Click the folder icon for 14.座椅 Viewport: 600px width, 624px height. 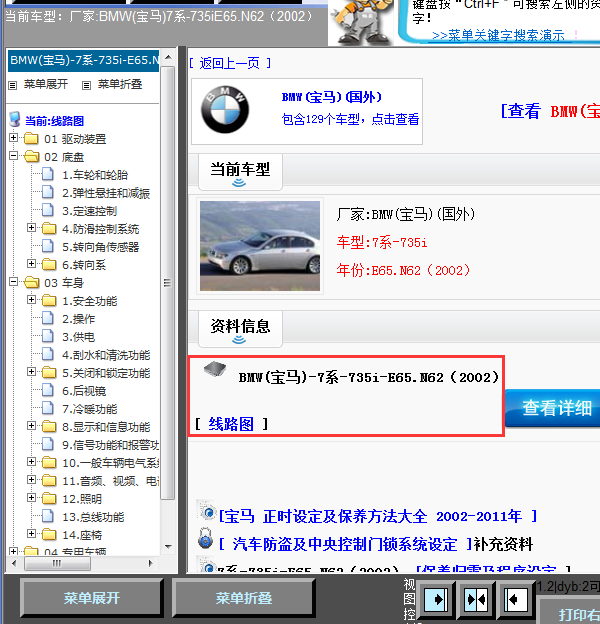[49, 534]
